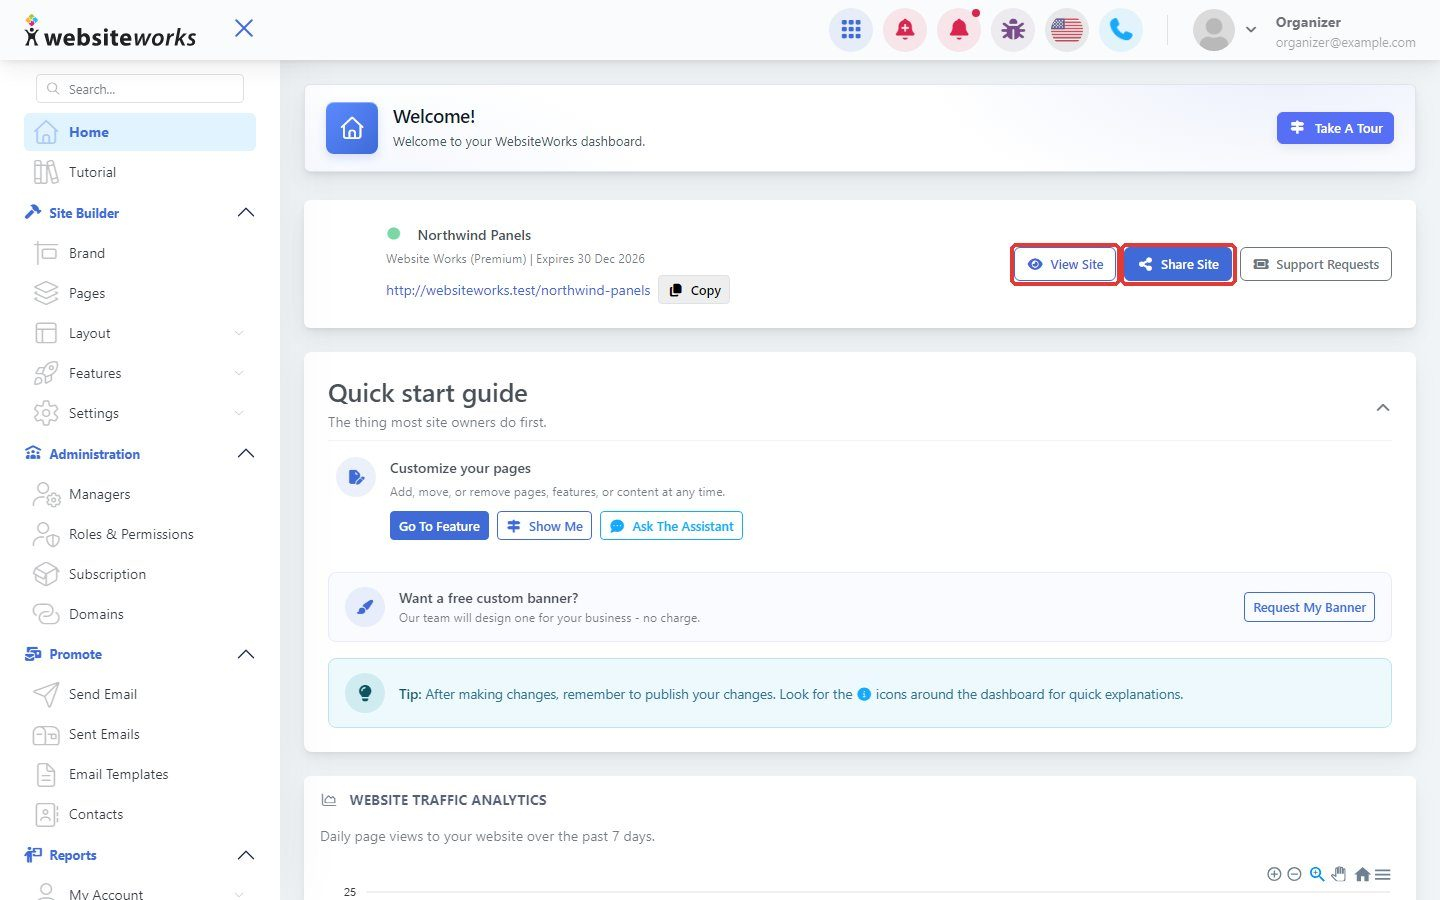Click the Go To Feature button

click(x=439, y=526)
